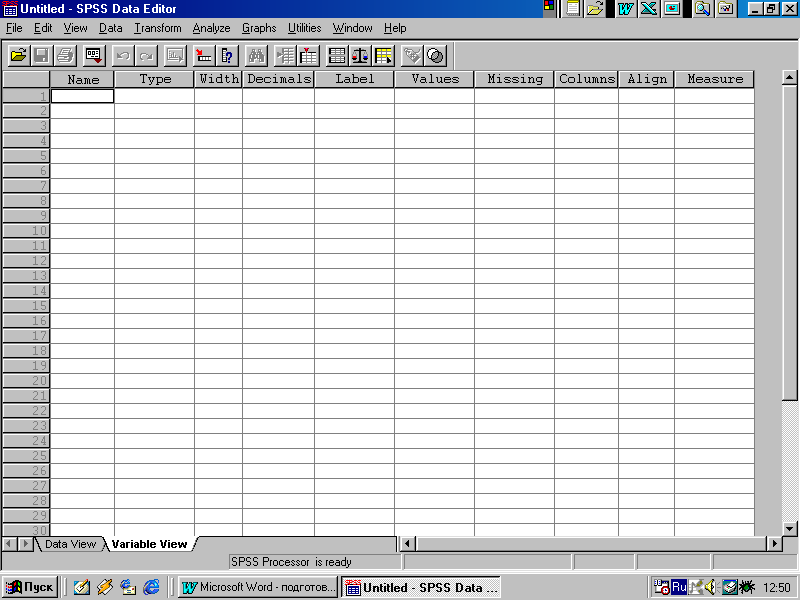This screenshot has width=800, height=600.
Task: Click the Width column header
Action: [x=218, y=79]
